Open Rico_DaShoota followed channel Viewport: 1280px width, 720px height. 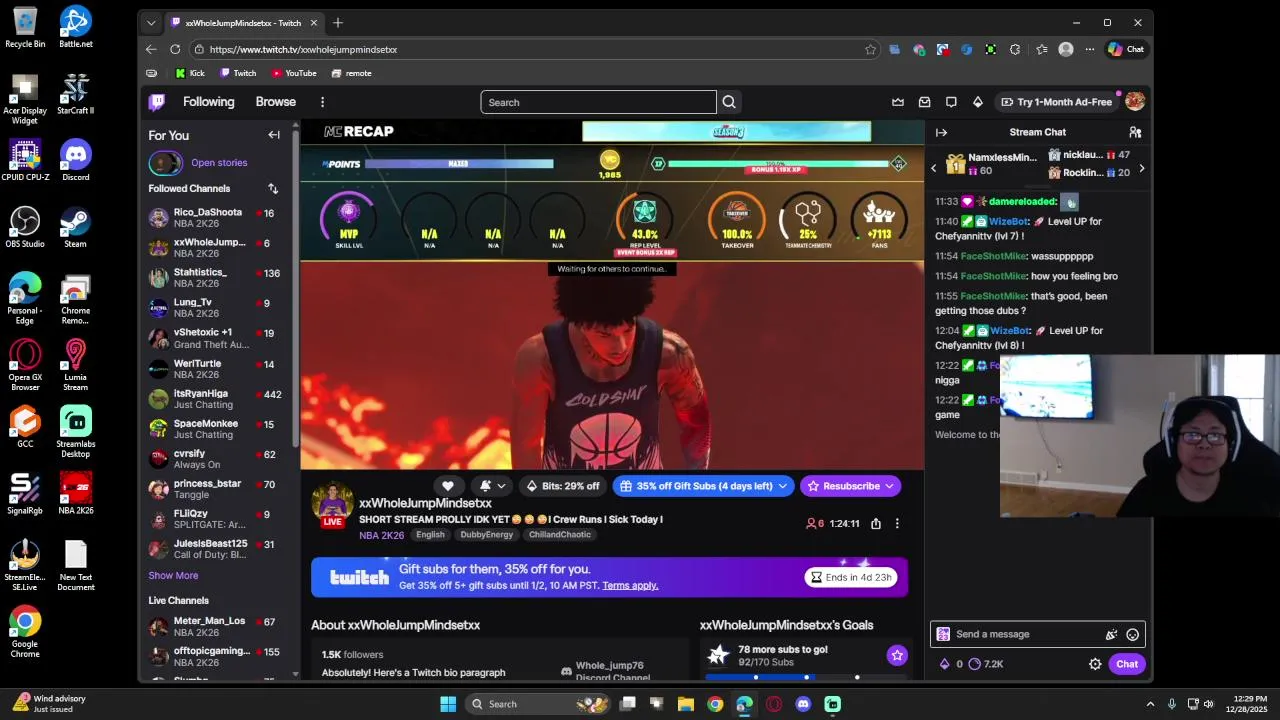pos(217,218)
